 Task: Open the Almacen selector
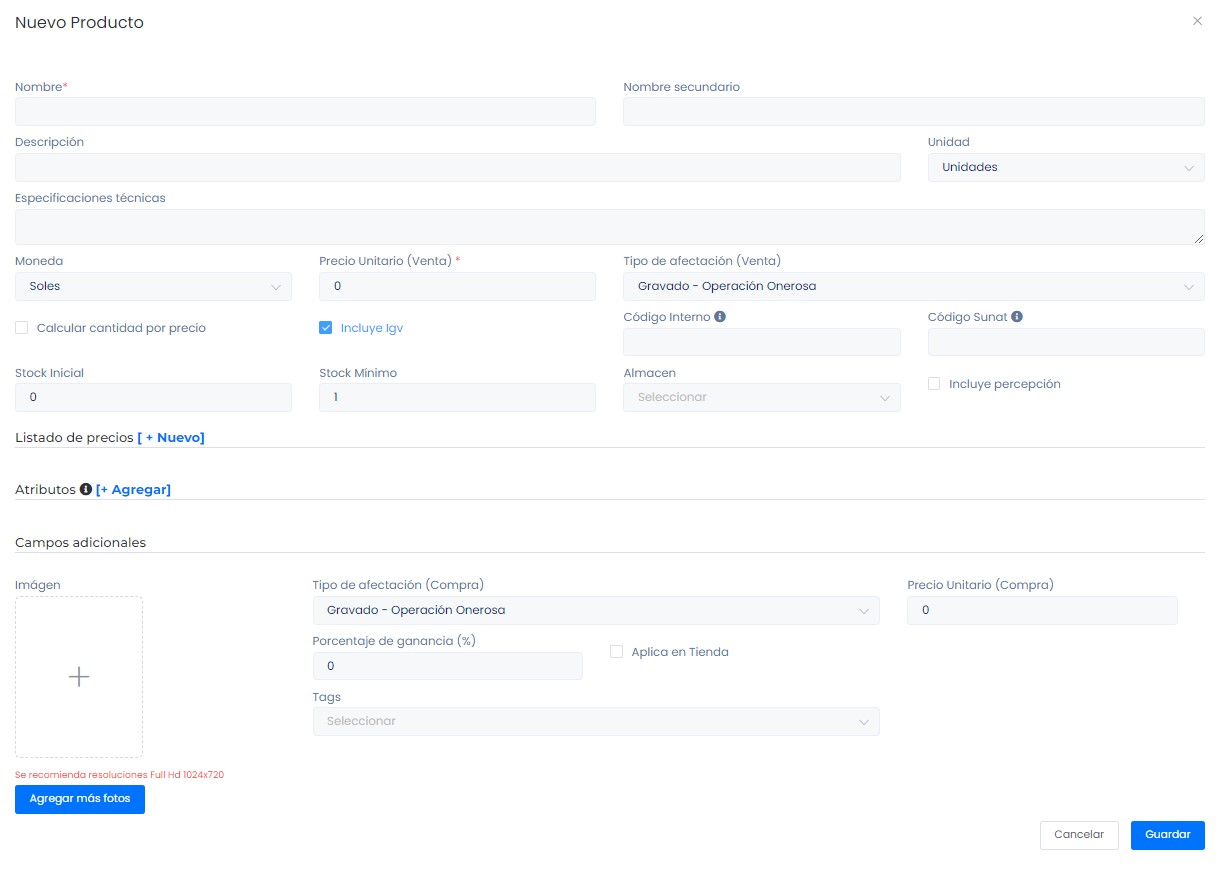pyautogui.click(x=761, y=398)
